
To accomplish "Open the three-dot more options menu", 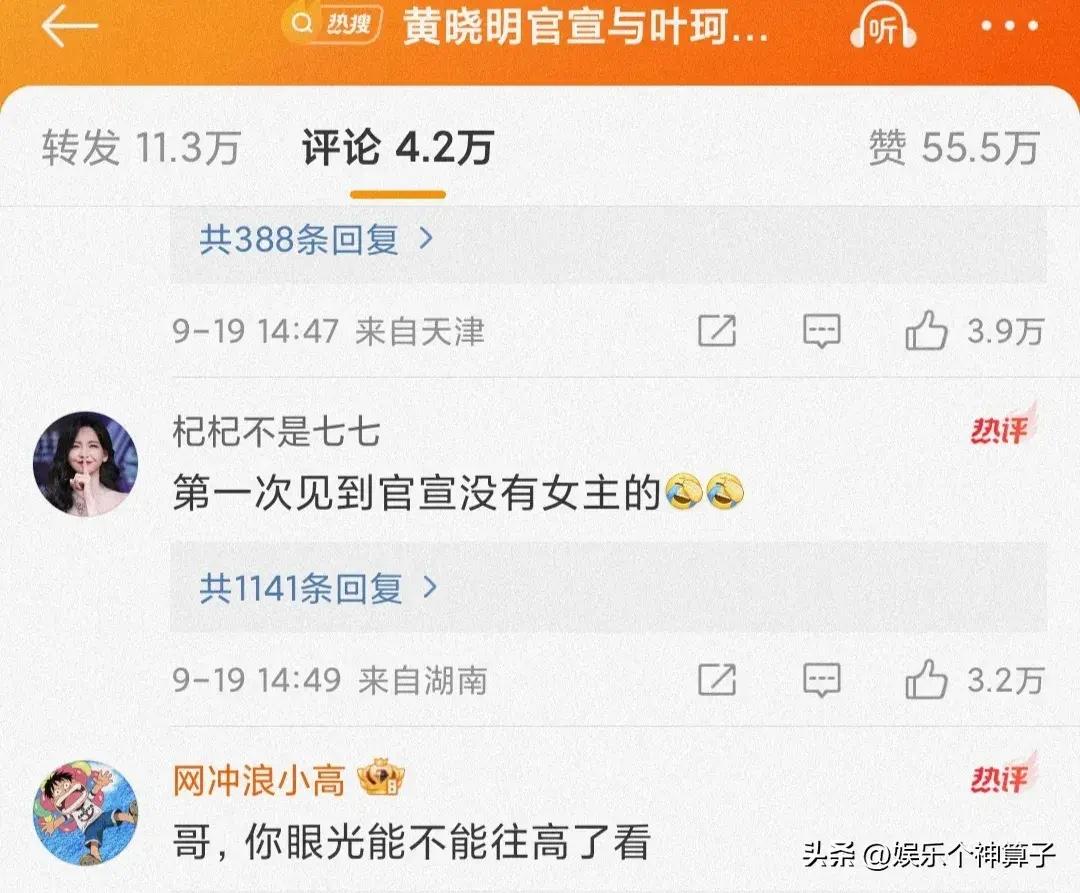I will coord(1009,26).
